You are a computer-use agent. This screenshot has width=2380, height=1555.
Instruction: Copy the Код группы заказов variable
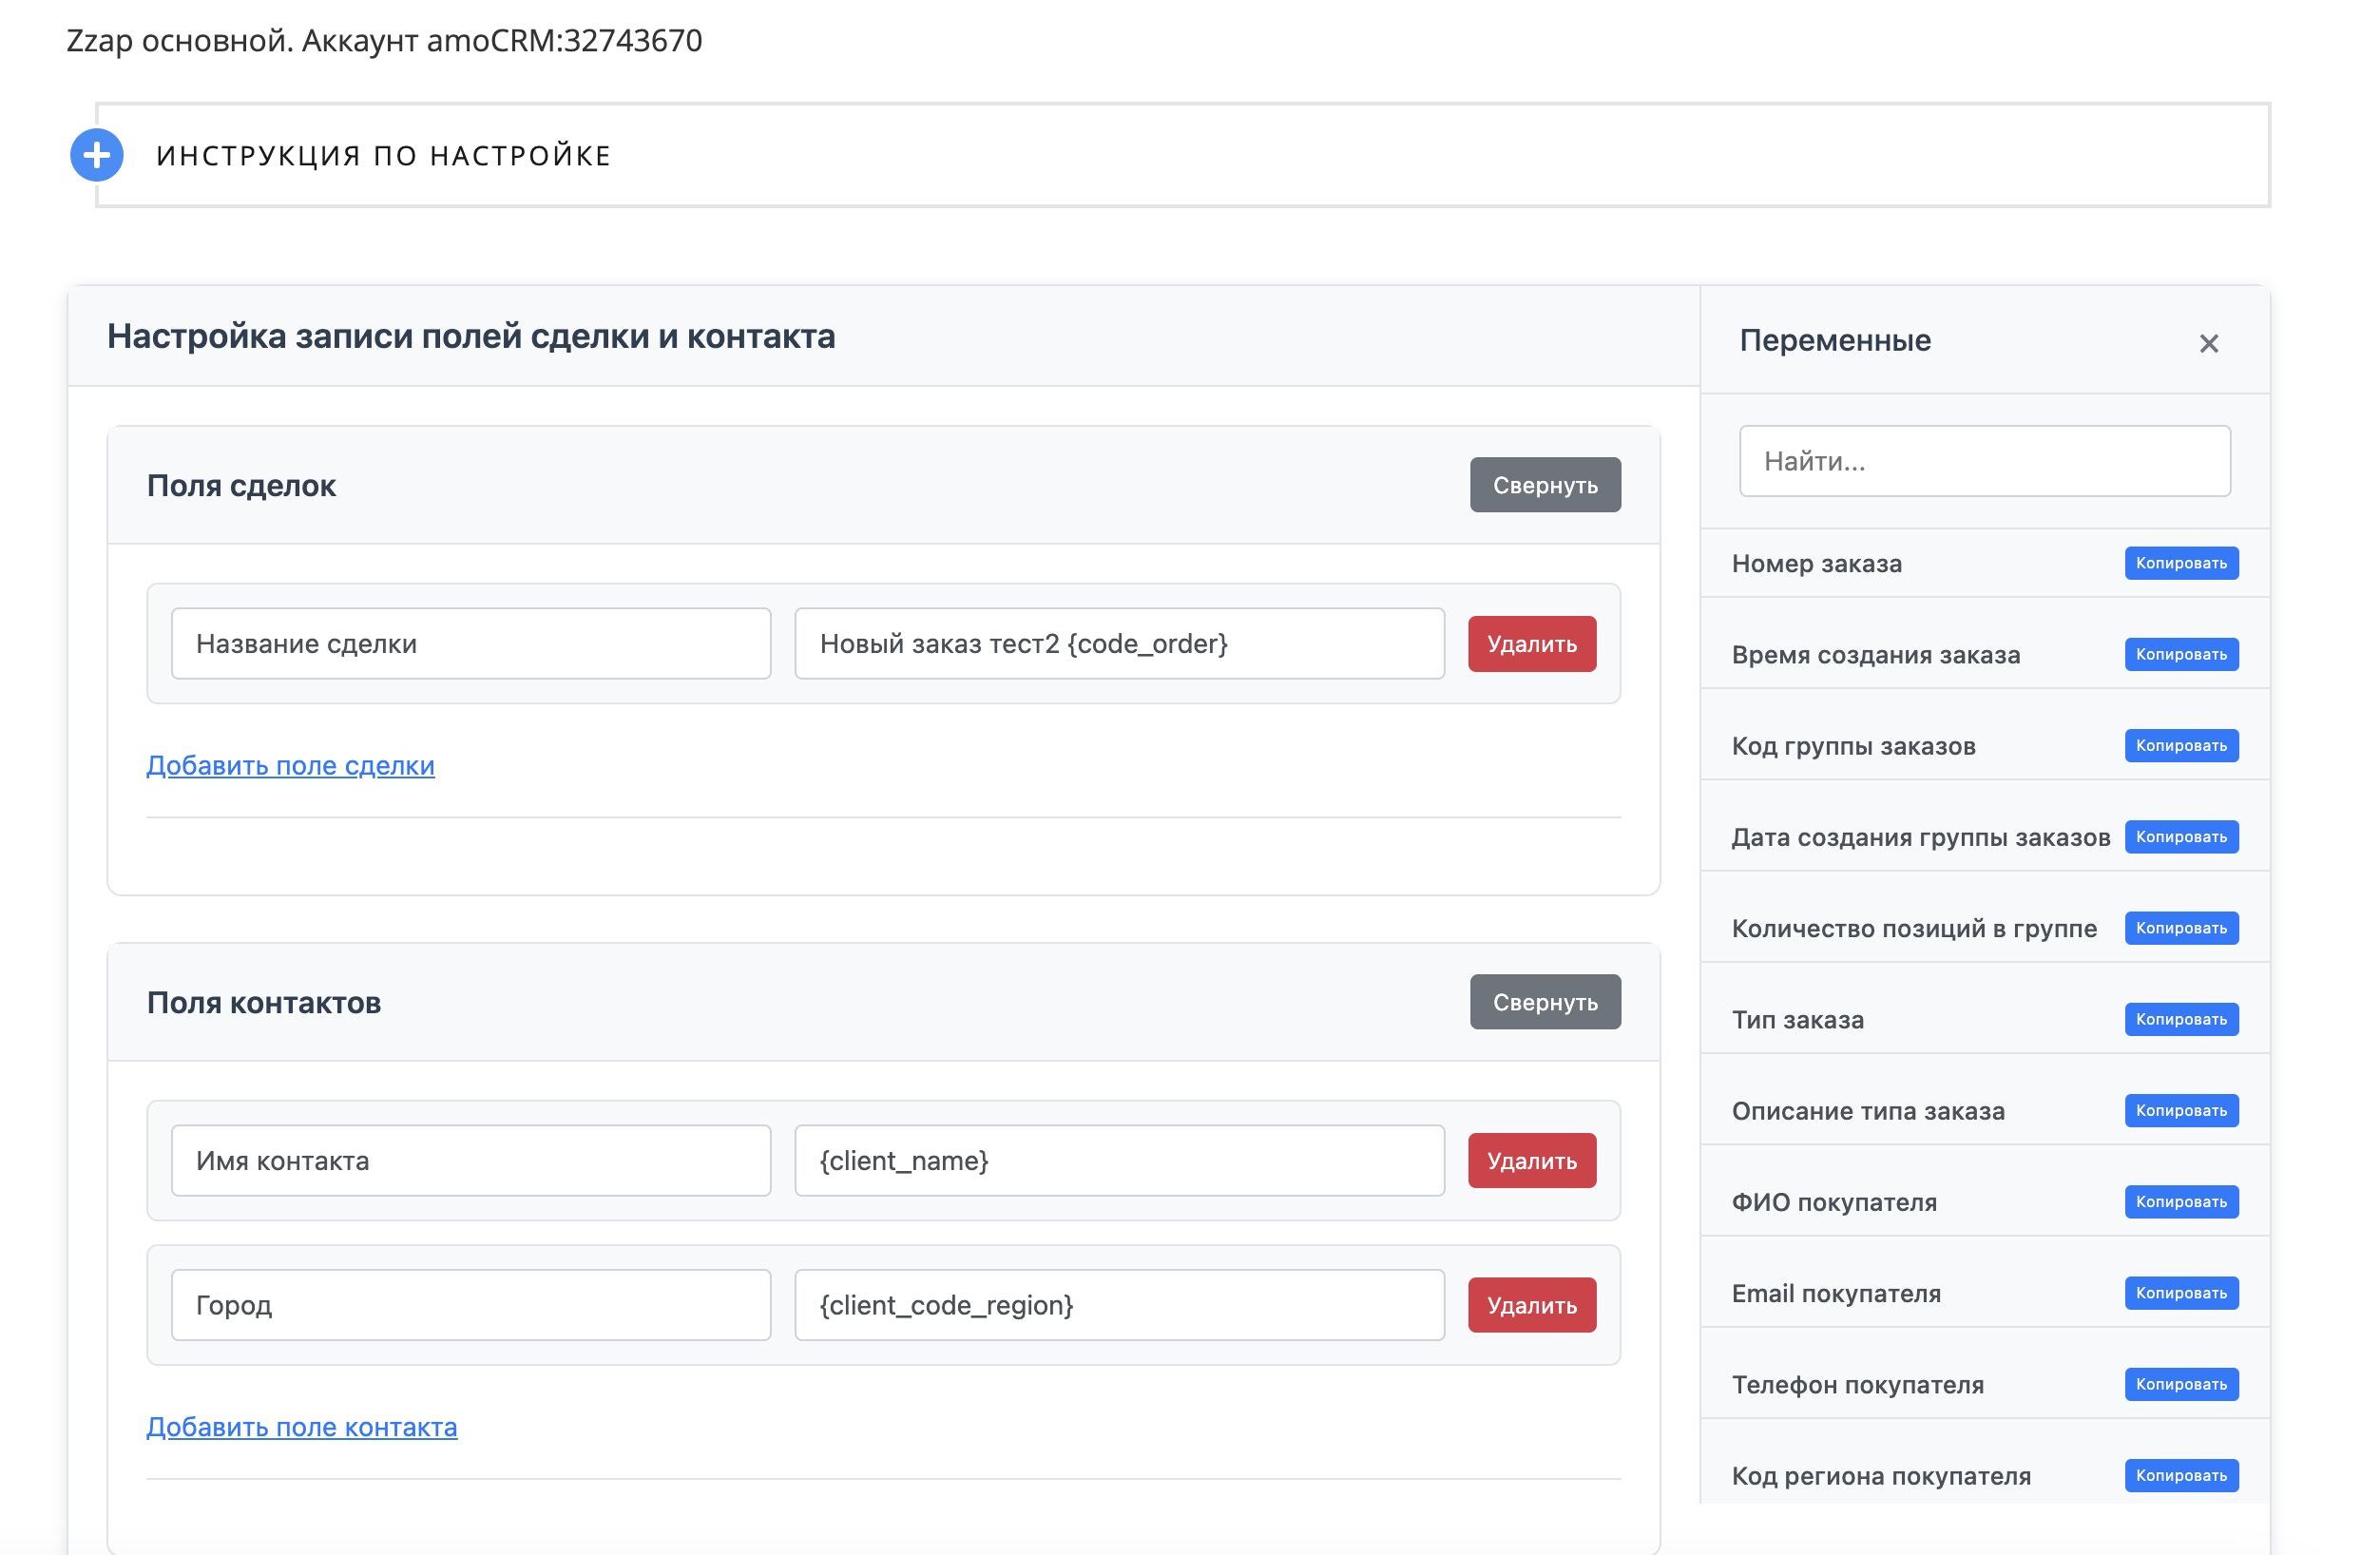point(2180,746)
